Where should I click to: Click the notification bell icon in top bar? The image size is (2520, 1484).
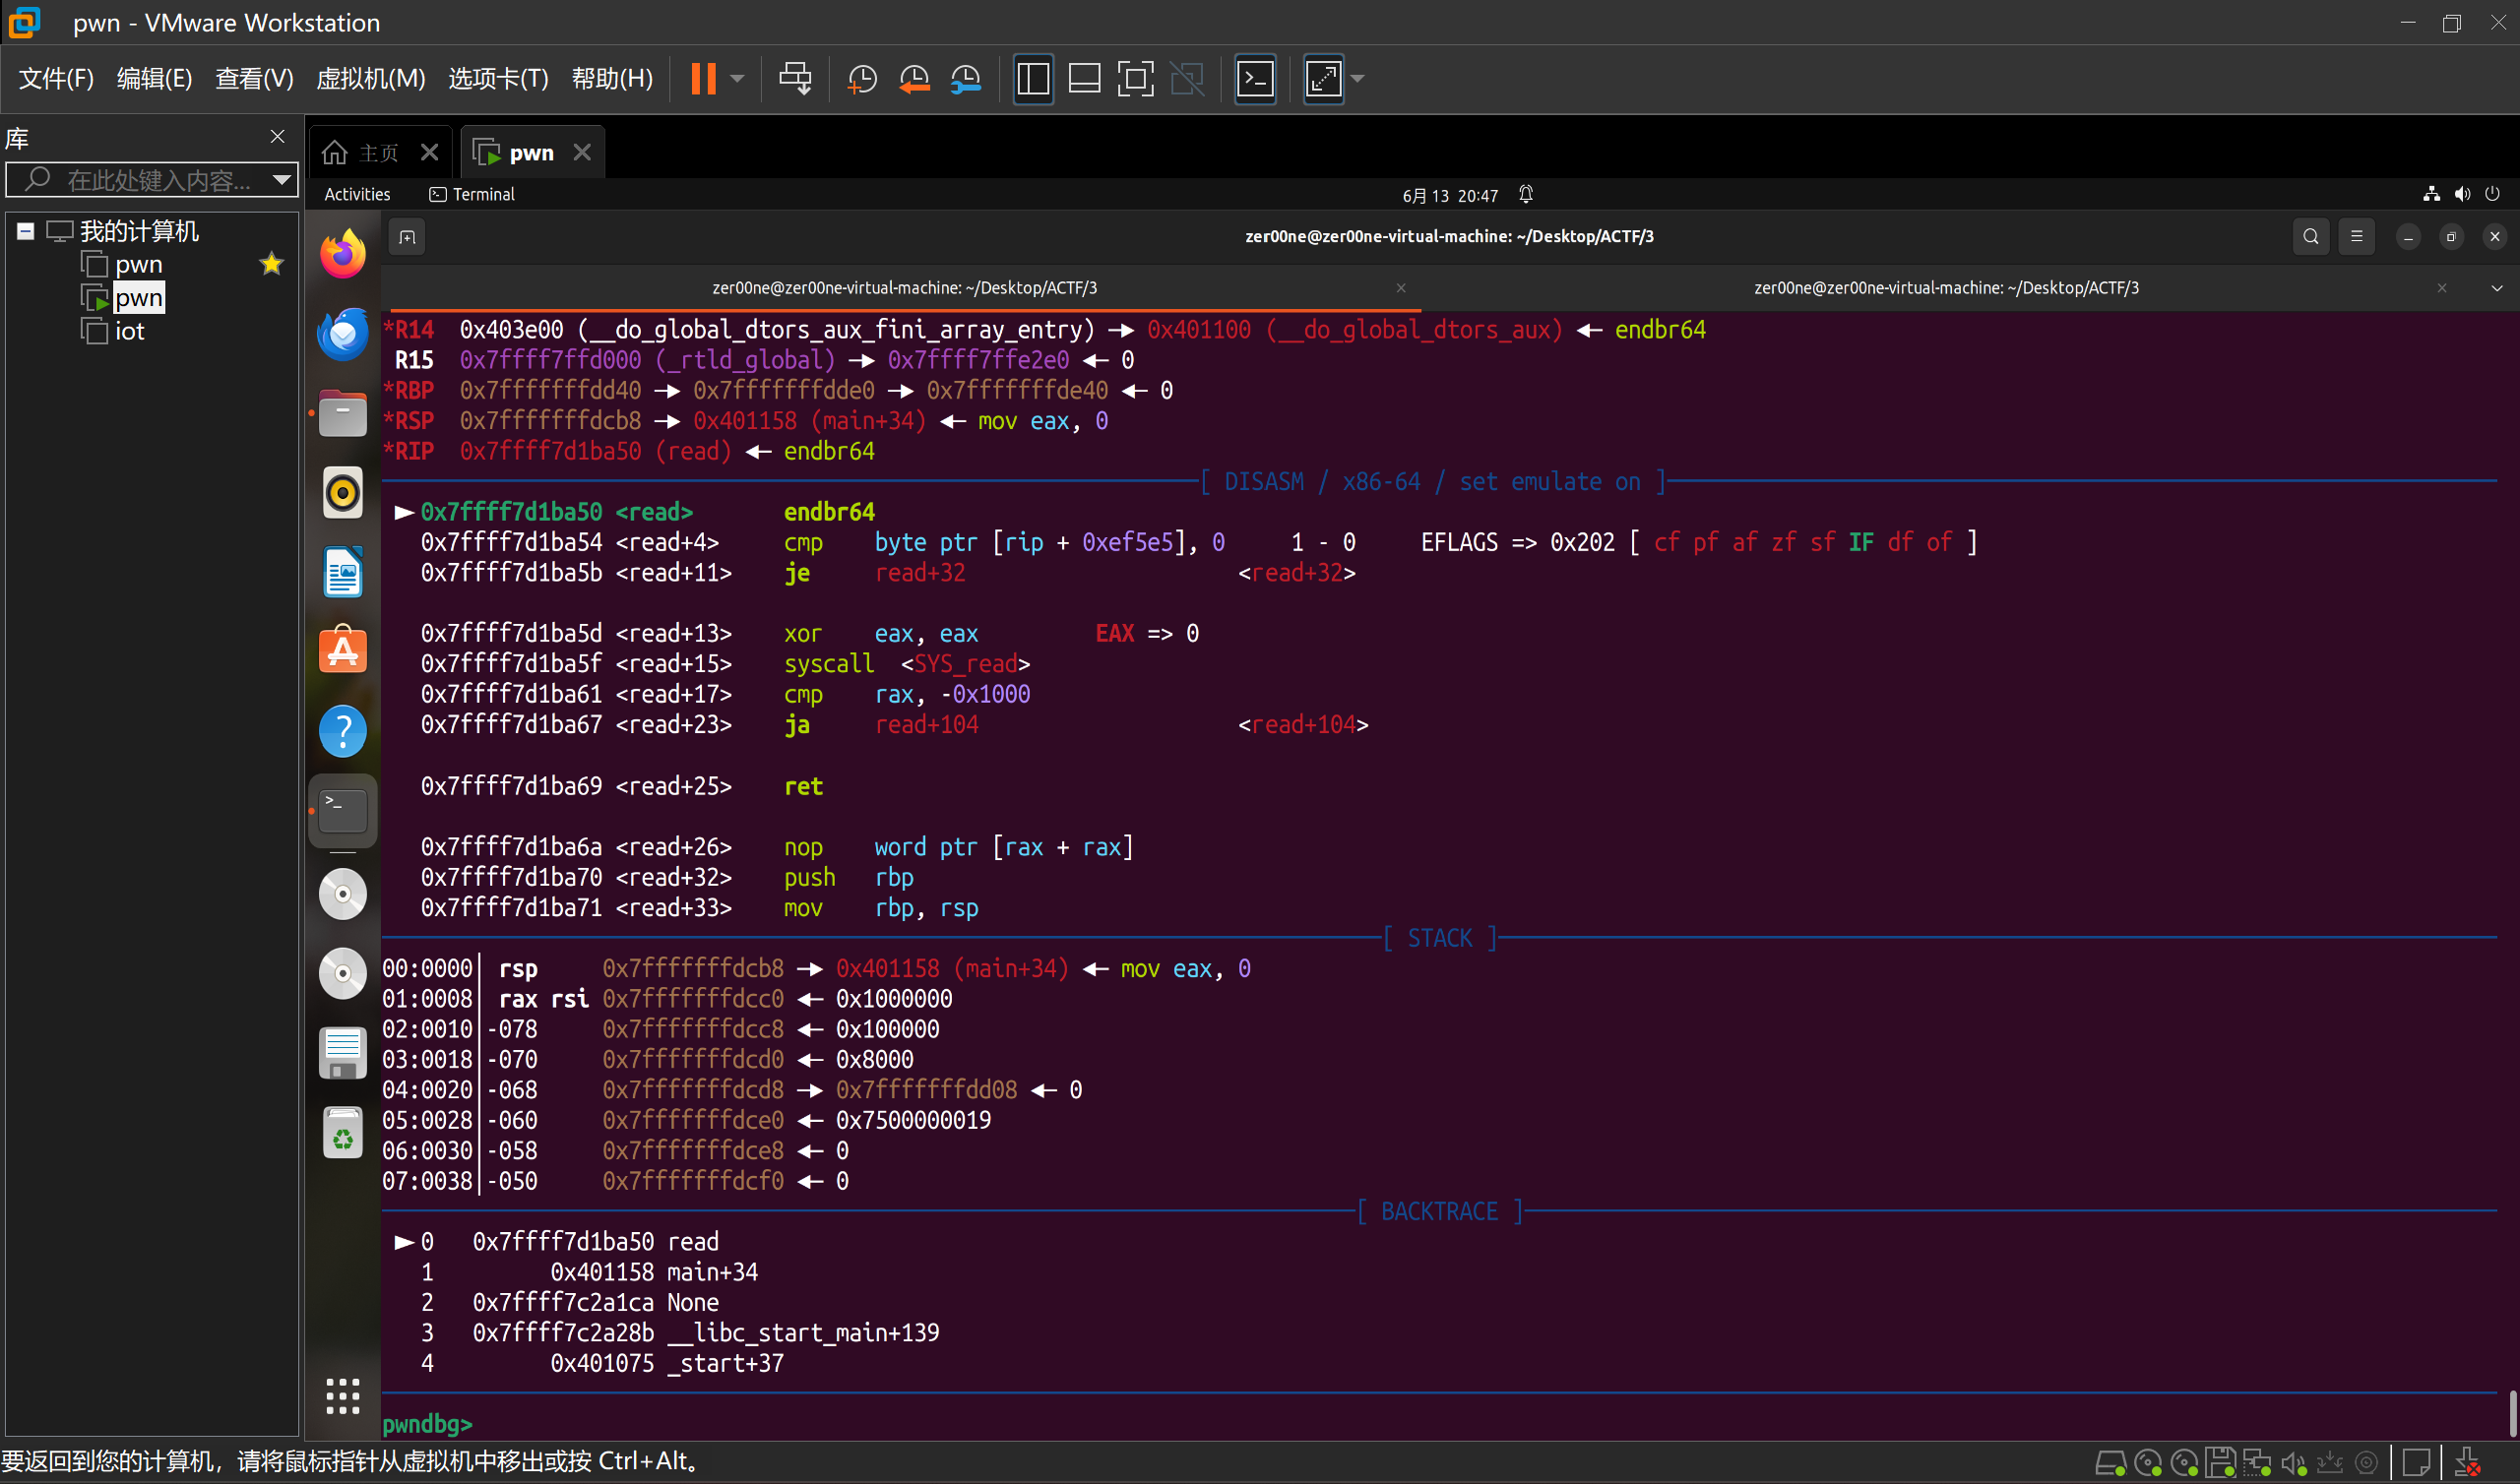tap(1526, 194)
